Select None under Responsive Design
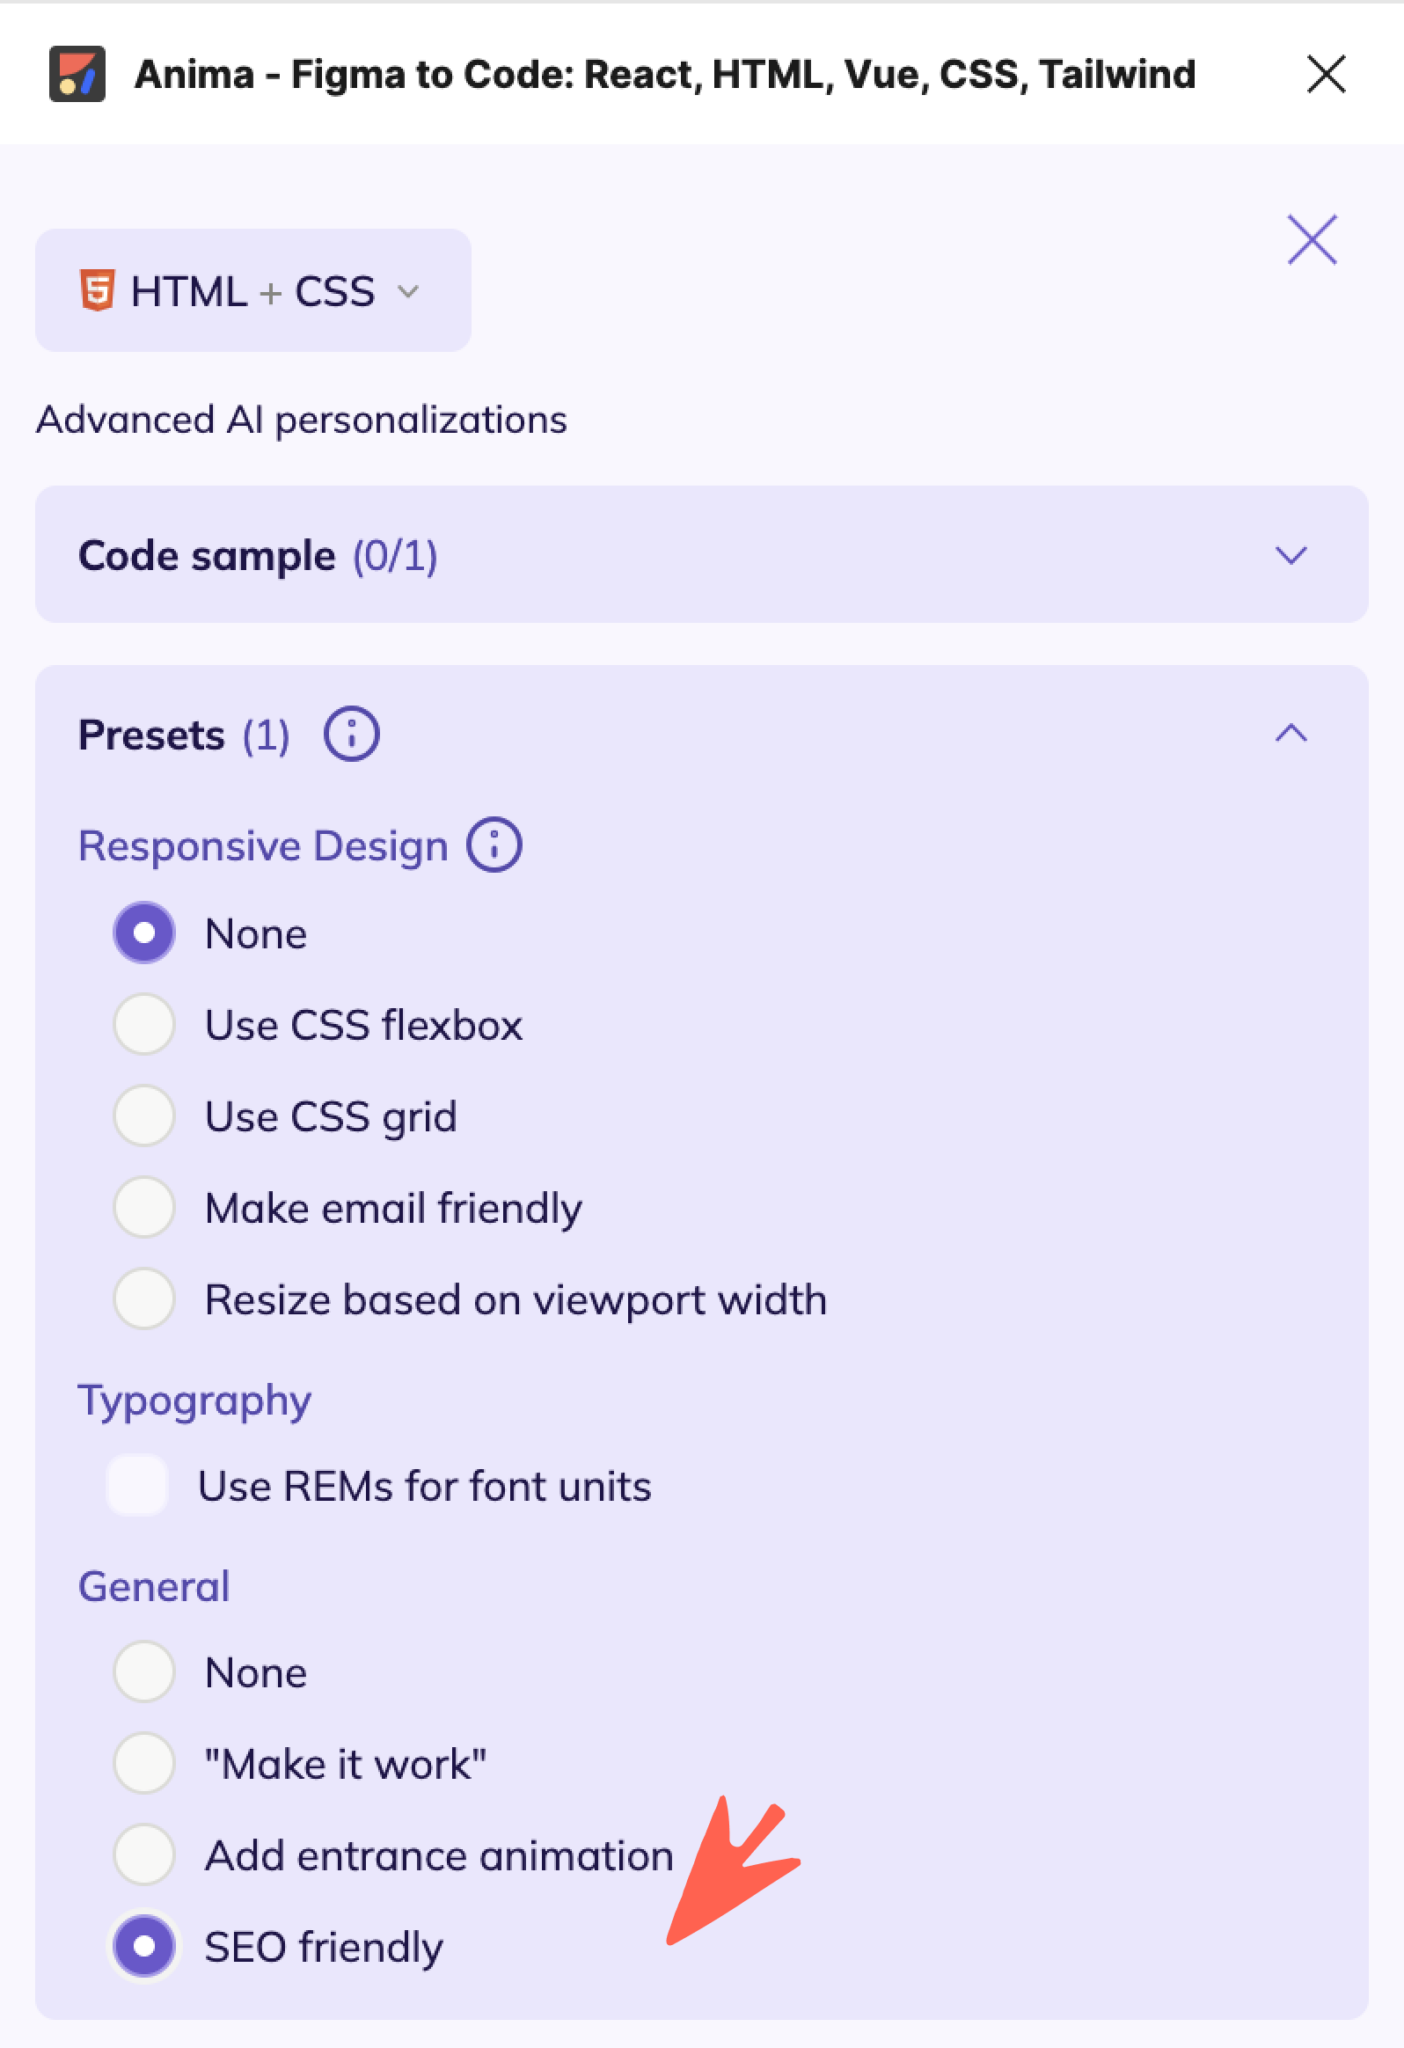Image resolution: width=1404 pixels, height=2048 pixels. coord(143,932)
